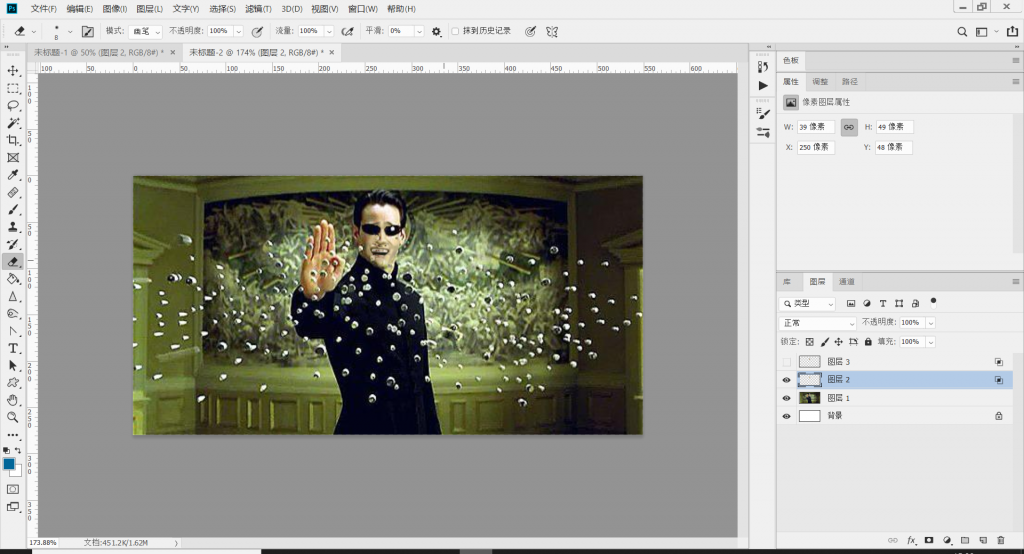Select the Zoom tool
Image resolution: width=1024 pixels, height=554 pixels.
coord(12,417)
